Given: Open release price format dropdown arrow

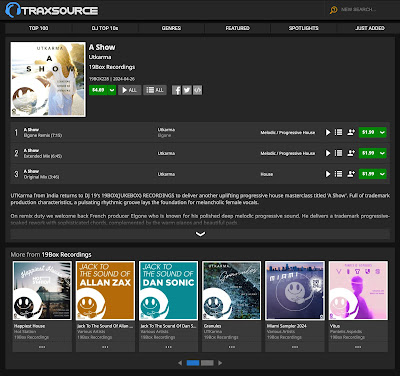Looking at the screenshot, I should [x=112, y=90].
